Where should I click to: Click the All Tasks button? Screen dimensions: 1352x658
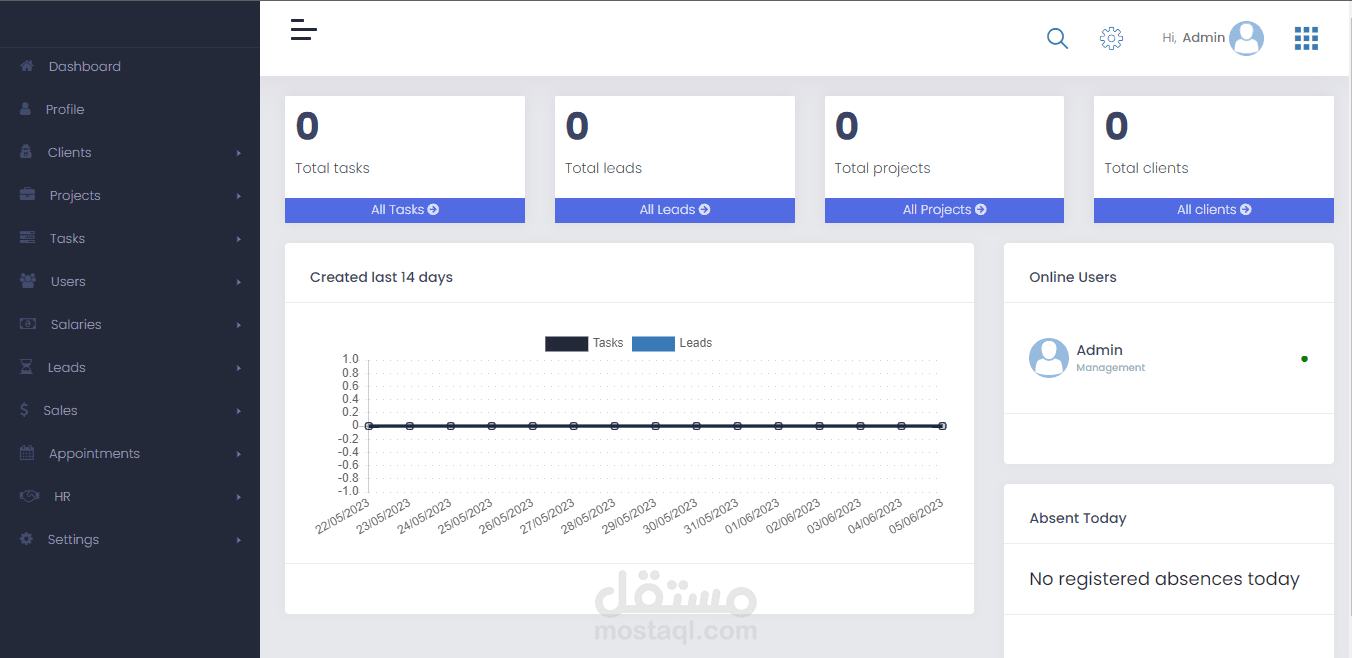coord(405,210)
